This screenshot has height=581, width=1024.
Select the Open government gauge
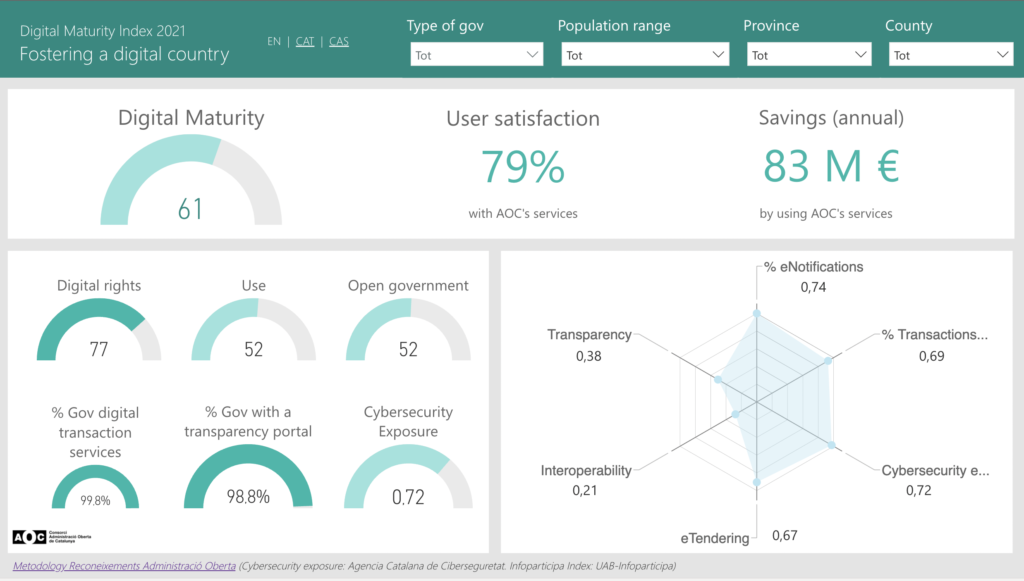pos(408,329)
